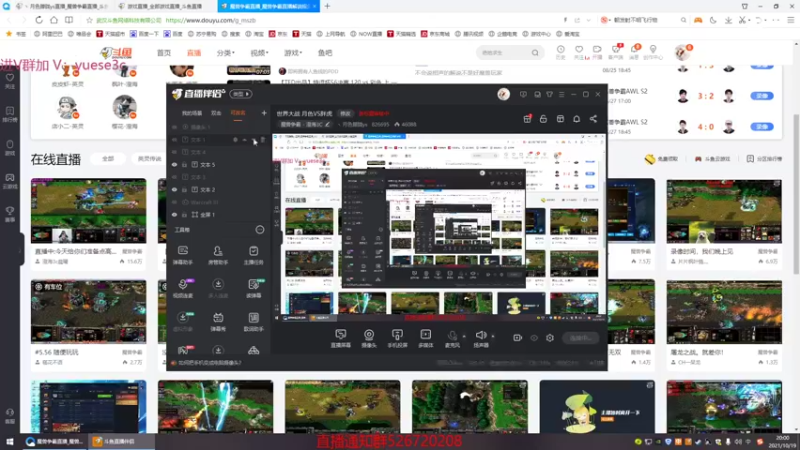Expand the 视频 dropdown in Douyu nav
Image resolution: width=800 pixels, height=450 pixels.
click(x=259, y=53)
